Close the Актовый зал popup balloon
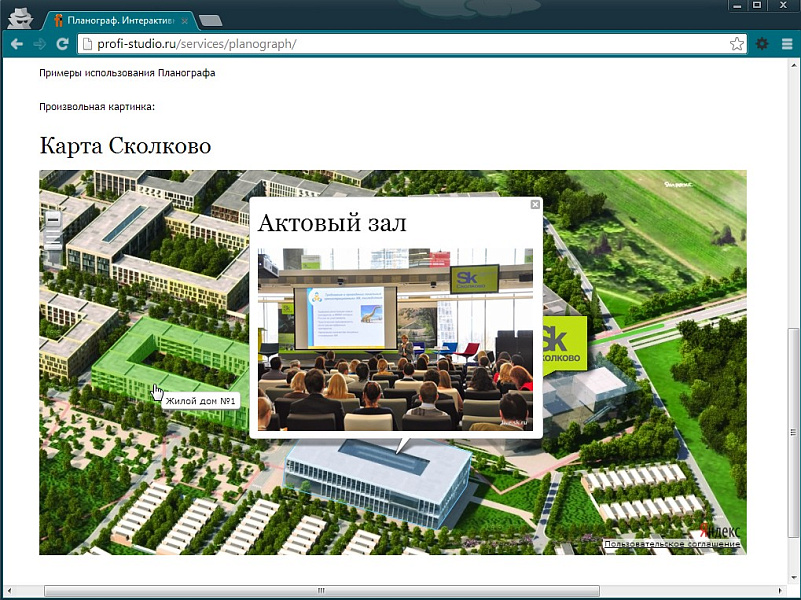The height and width of the screenshot is (600, 801). [535, 205]
